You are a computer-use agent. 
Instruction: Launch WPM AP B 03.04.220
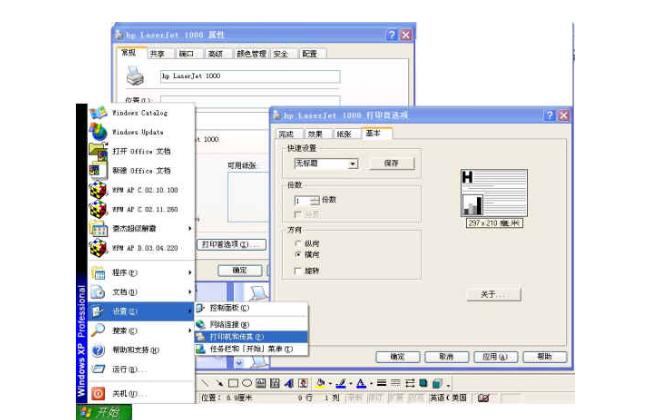point(141,248)
